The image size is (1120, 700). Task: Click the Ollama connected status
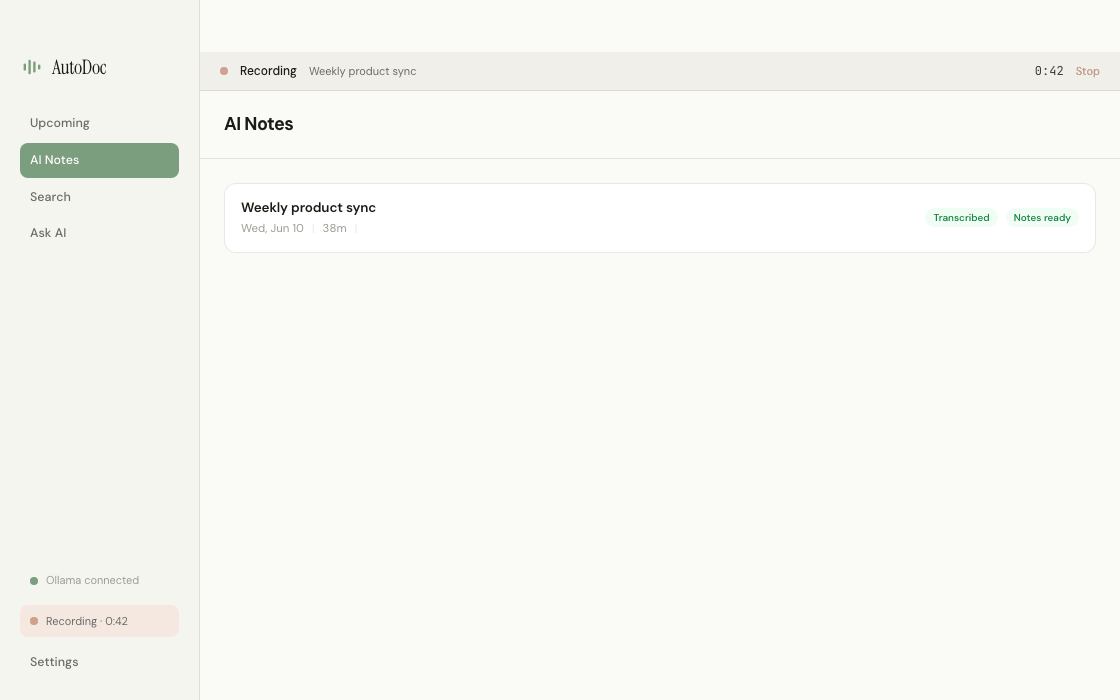[84, 581]
